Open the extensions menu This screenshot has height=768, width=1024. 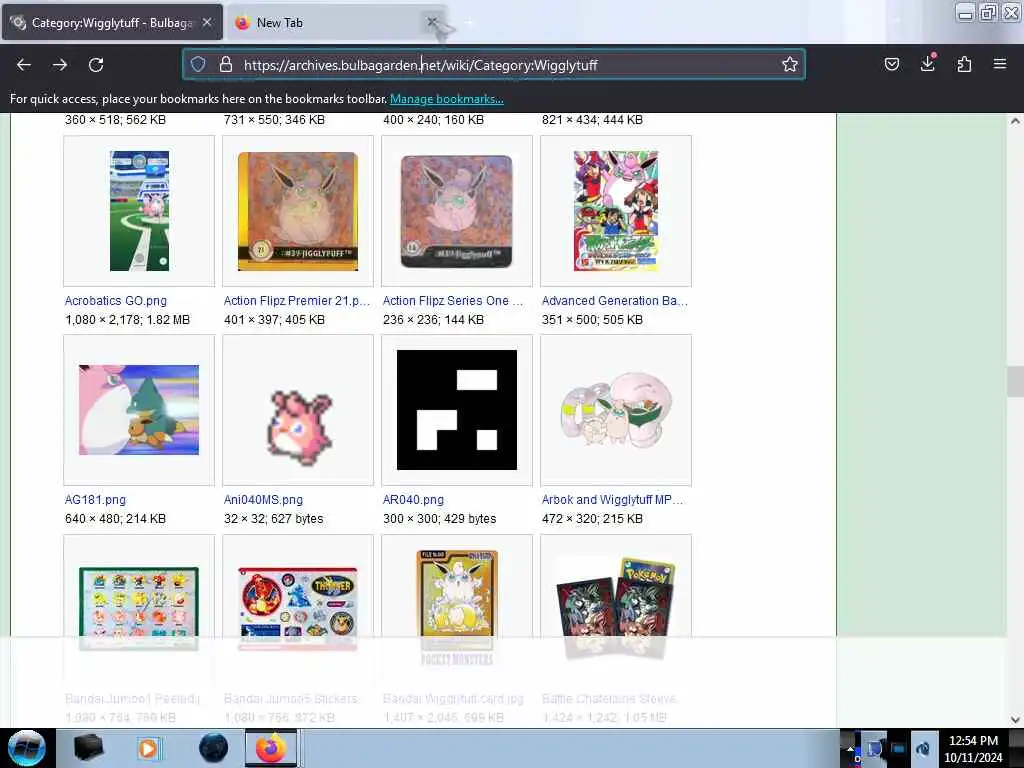click(x=964, y=64)
